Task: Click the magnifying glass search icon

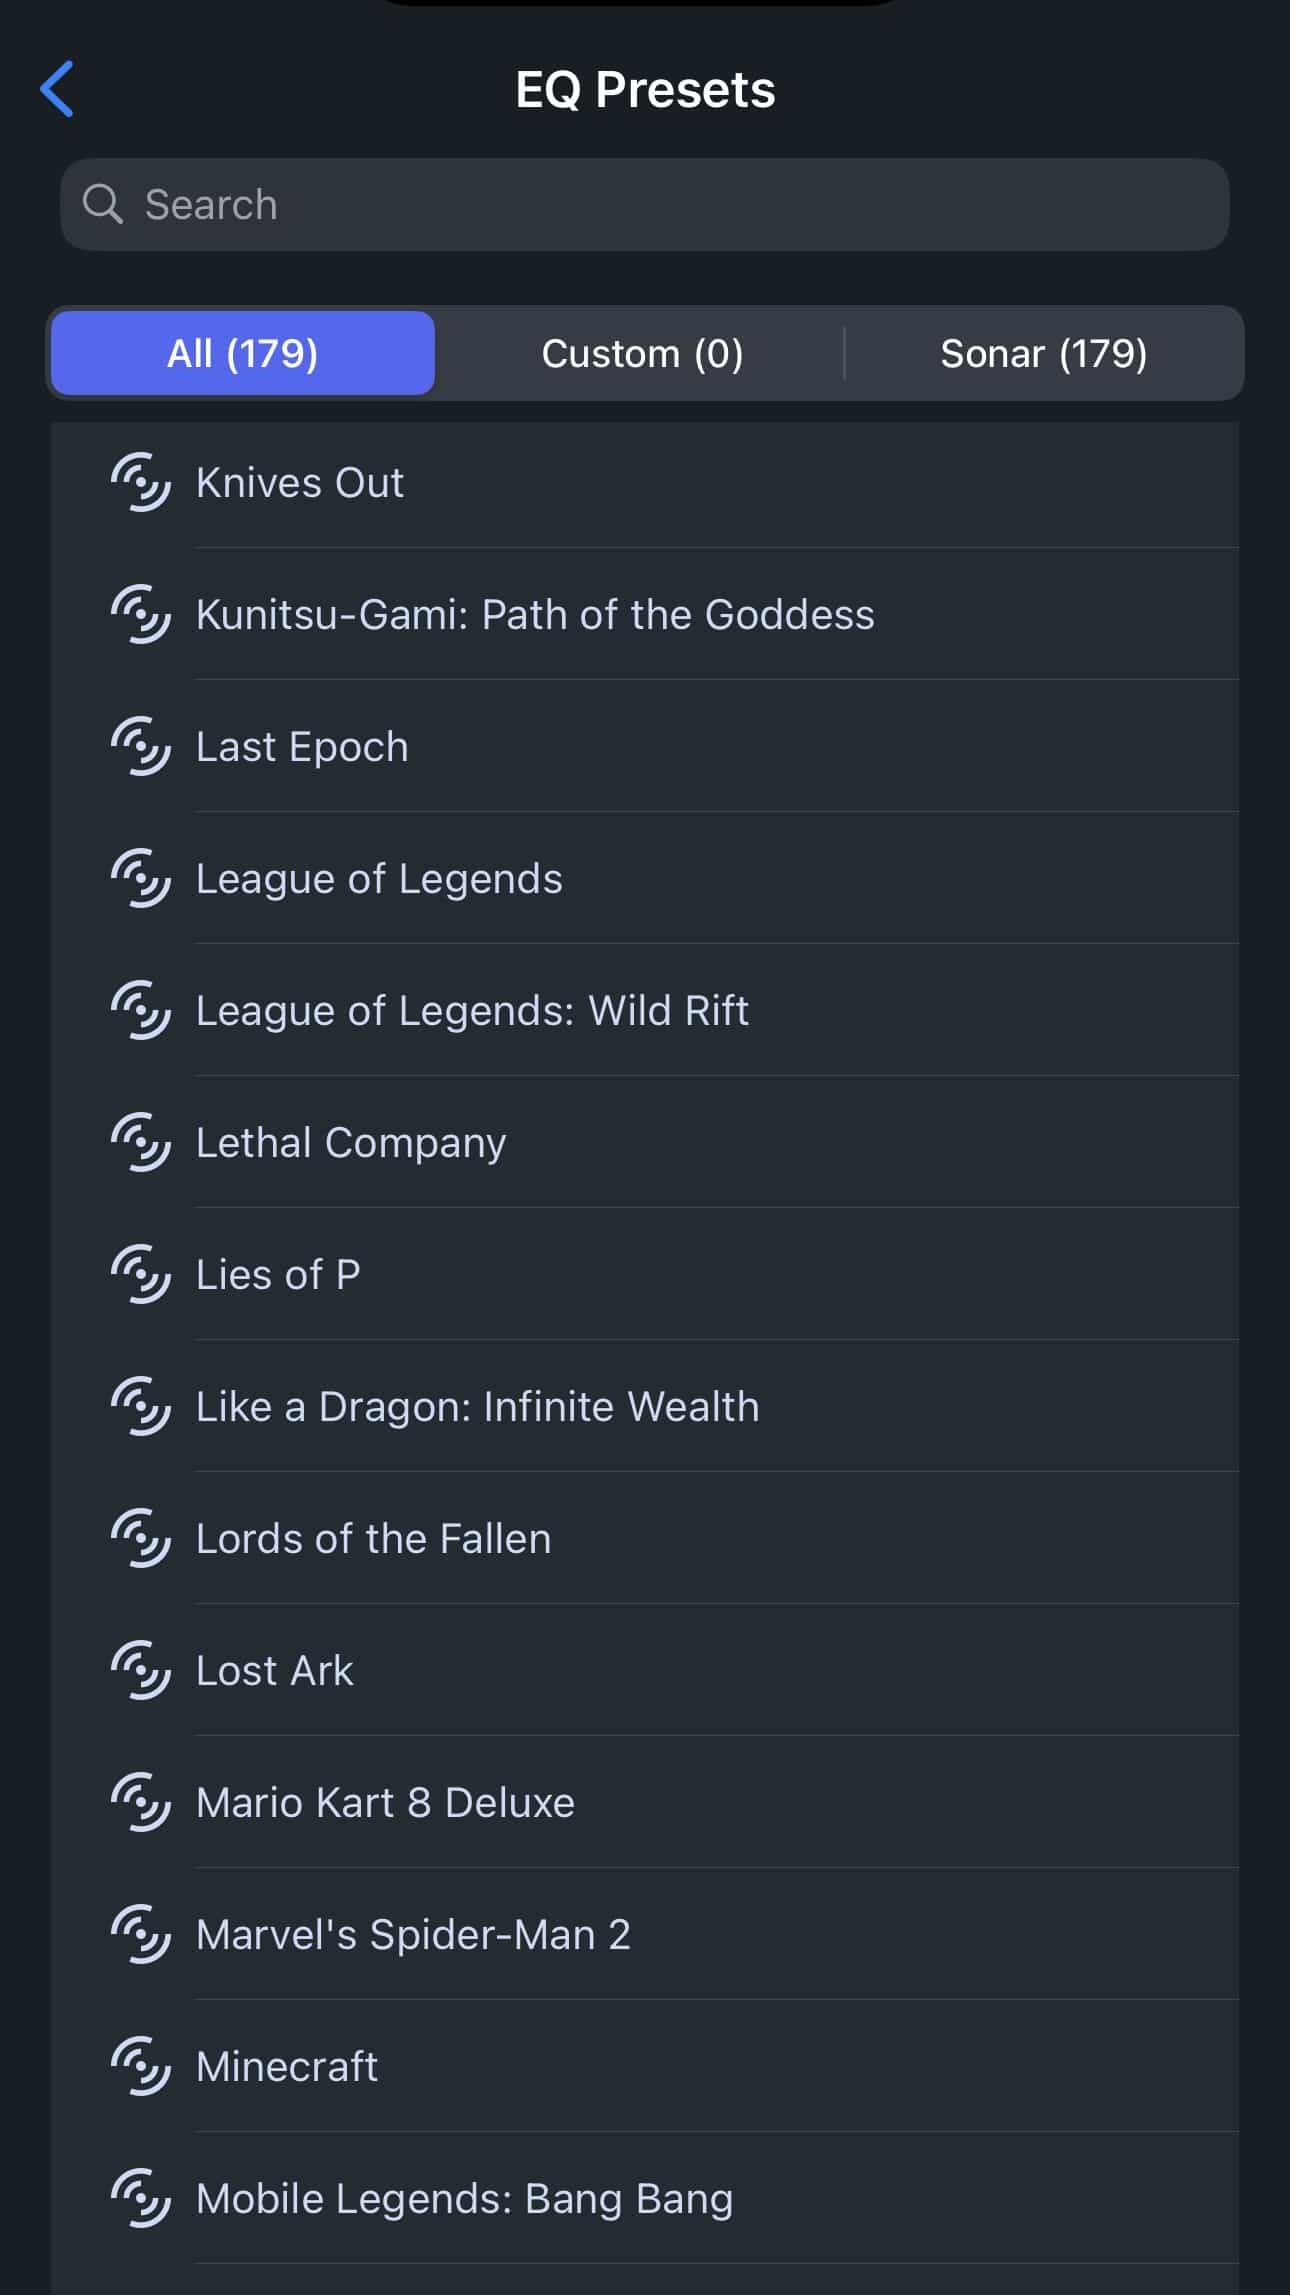Action: click(x=102, y=204)
